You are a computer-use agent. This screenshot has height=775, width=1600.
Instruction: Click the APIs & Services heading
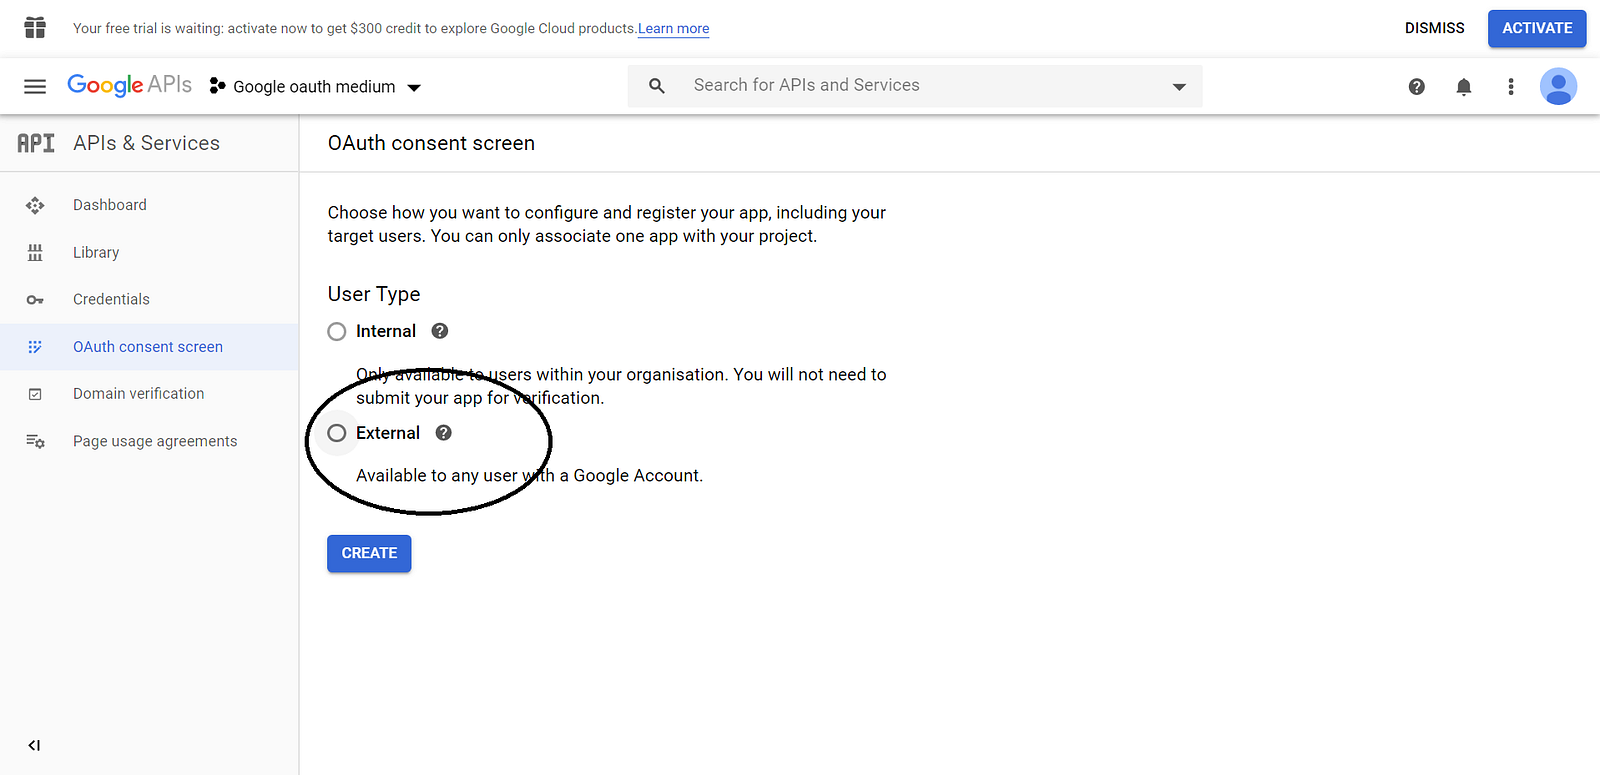click(x=147, y=143)
